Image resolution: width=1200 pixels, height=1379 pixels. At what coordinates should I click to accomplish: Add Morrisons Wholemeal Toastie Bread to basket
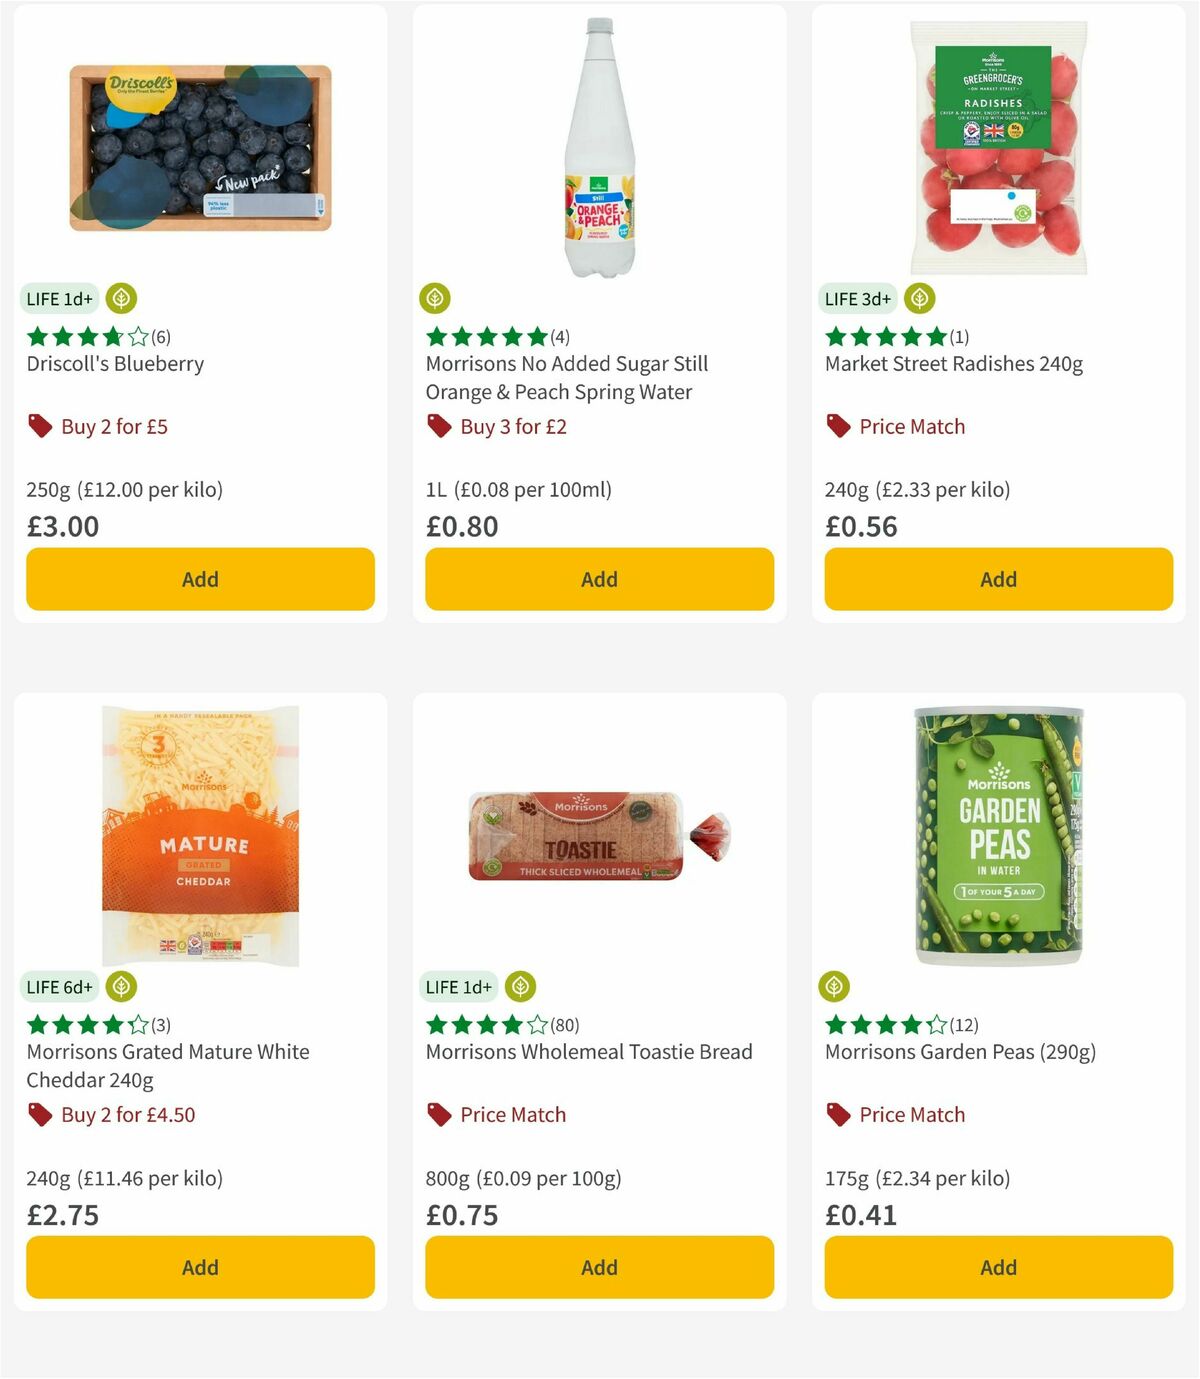[x=598, y=1267]
